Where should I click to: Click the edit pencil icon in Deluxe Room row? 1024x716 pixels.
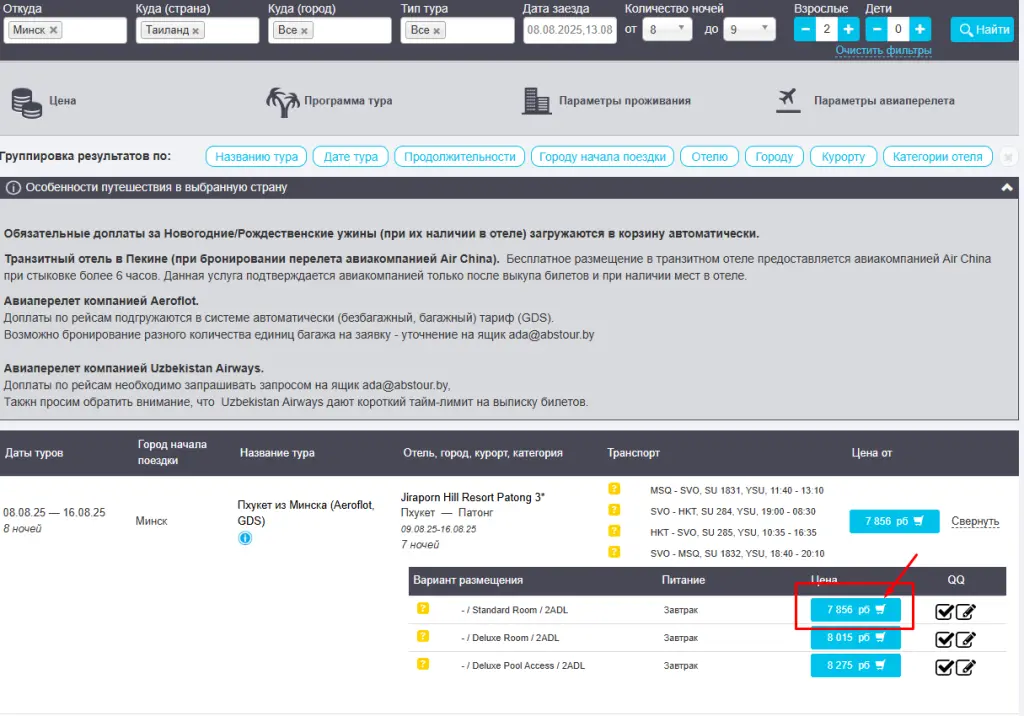[965, 639]
